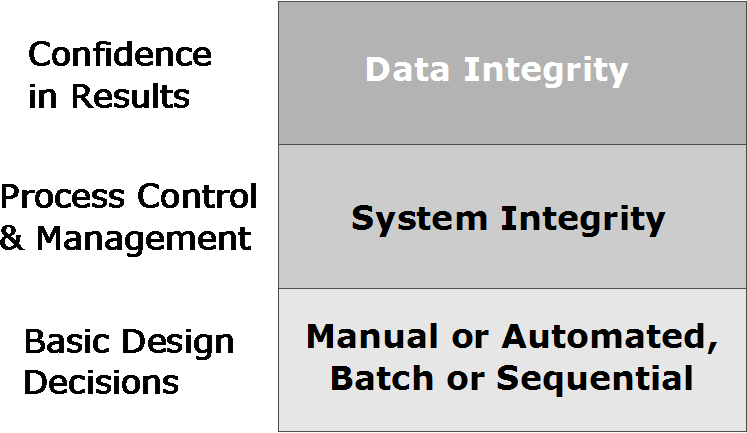
Task: Click the word Integrity in the dark top box
Action: (546, 71)
